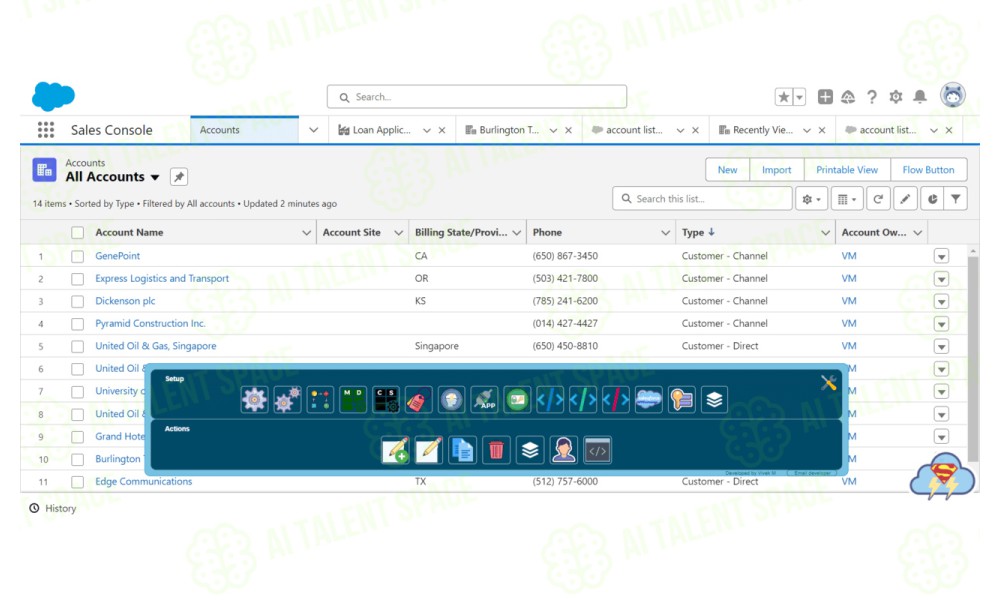Check the Edge Communications row checkbox
1000x600 pixels.
pyautogui.click(x=78, y=482)
